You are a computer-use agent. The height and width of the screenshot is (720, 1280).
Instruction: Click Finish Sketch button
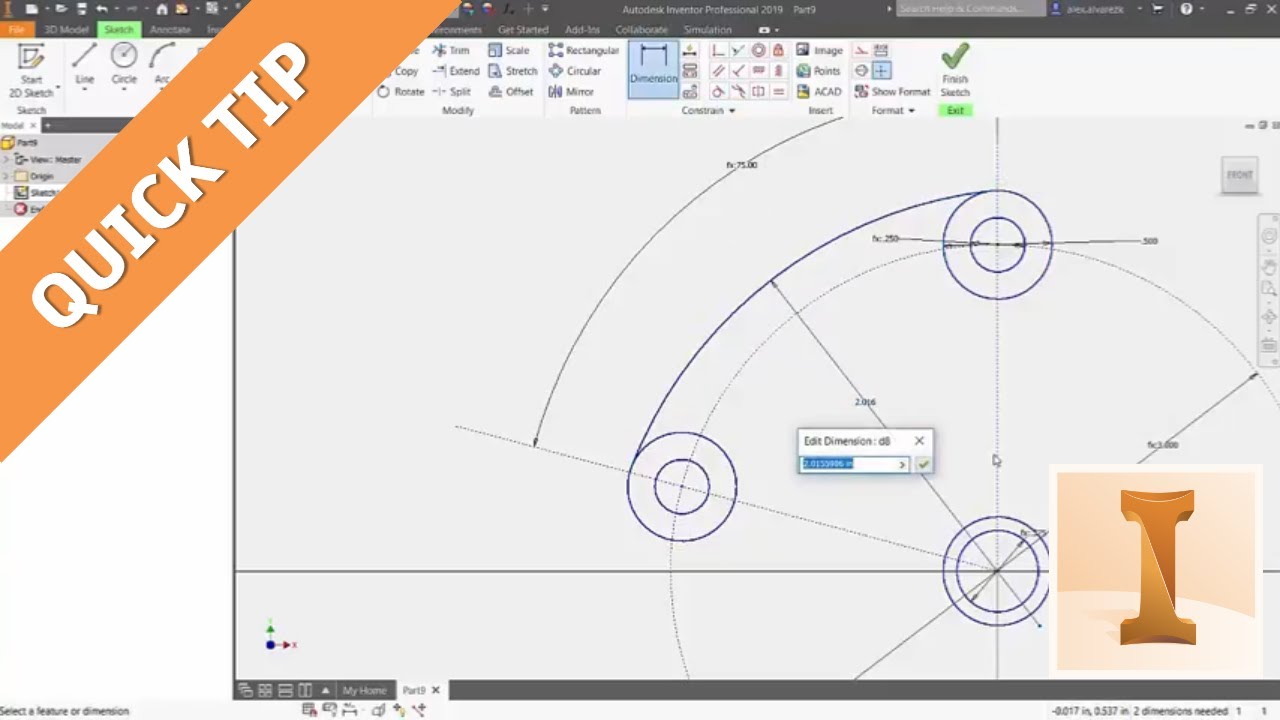tap(955, 70)
